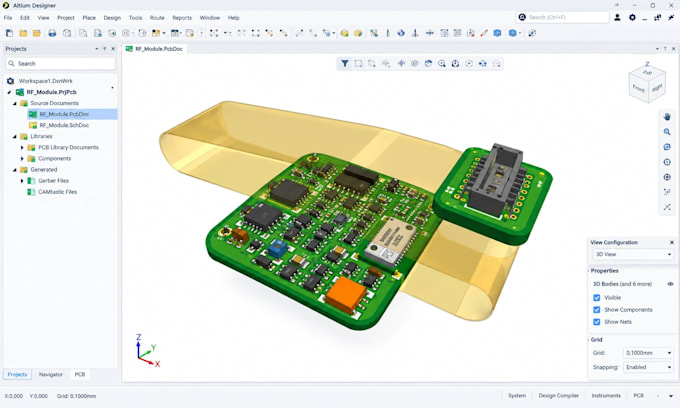Click the blue Save icon in main toolbar
The height and width of the screenshot is (408, 680).
point(52,33)
